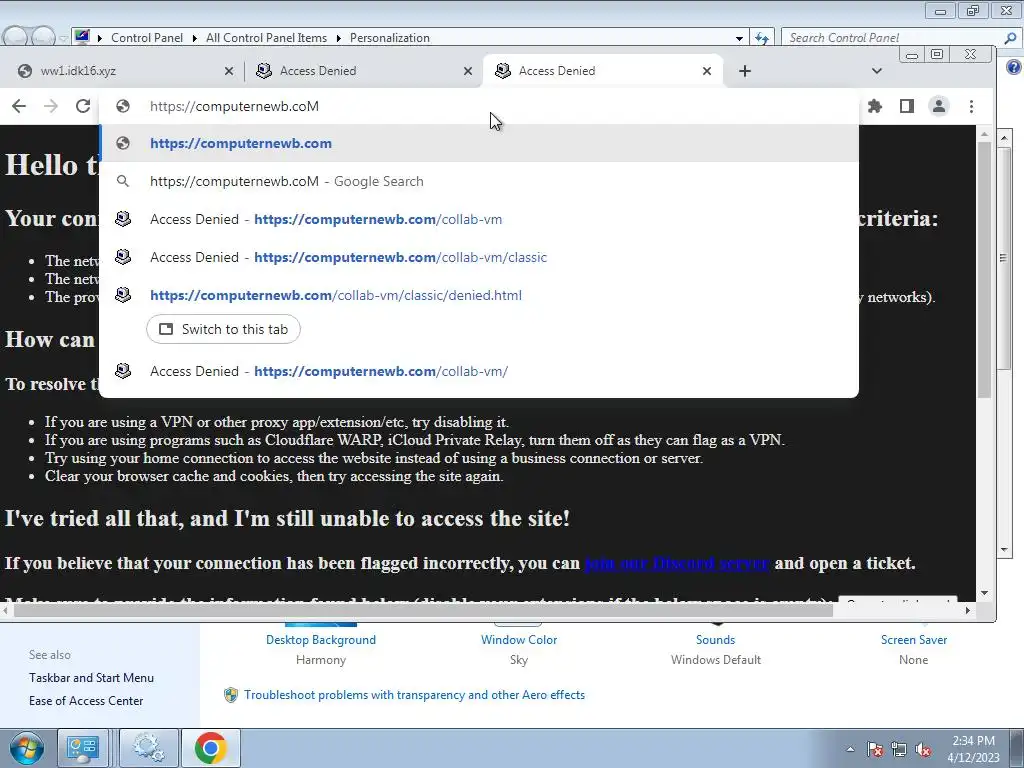Click the Personalization breadcrumb
The height and width of the screenshot is (768, 1024).
[x=390, y=38]
